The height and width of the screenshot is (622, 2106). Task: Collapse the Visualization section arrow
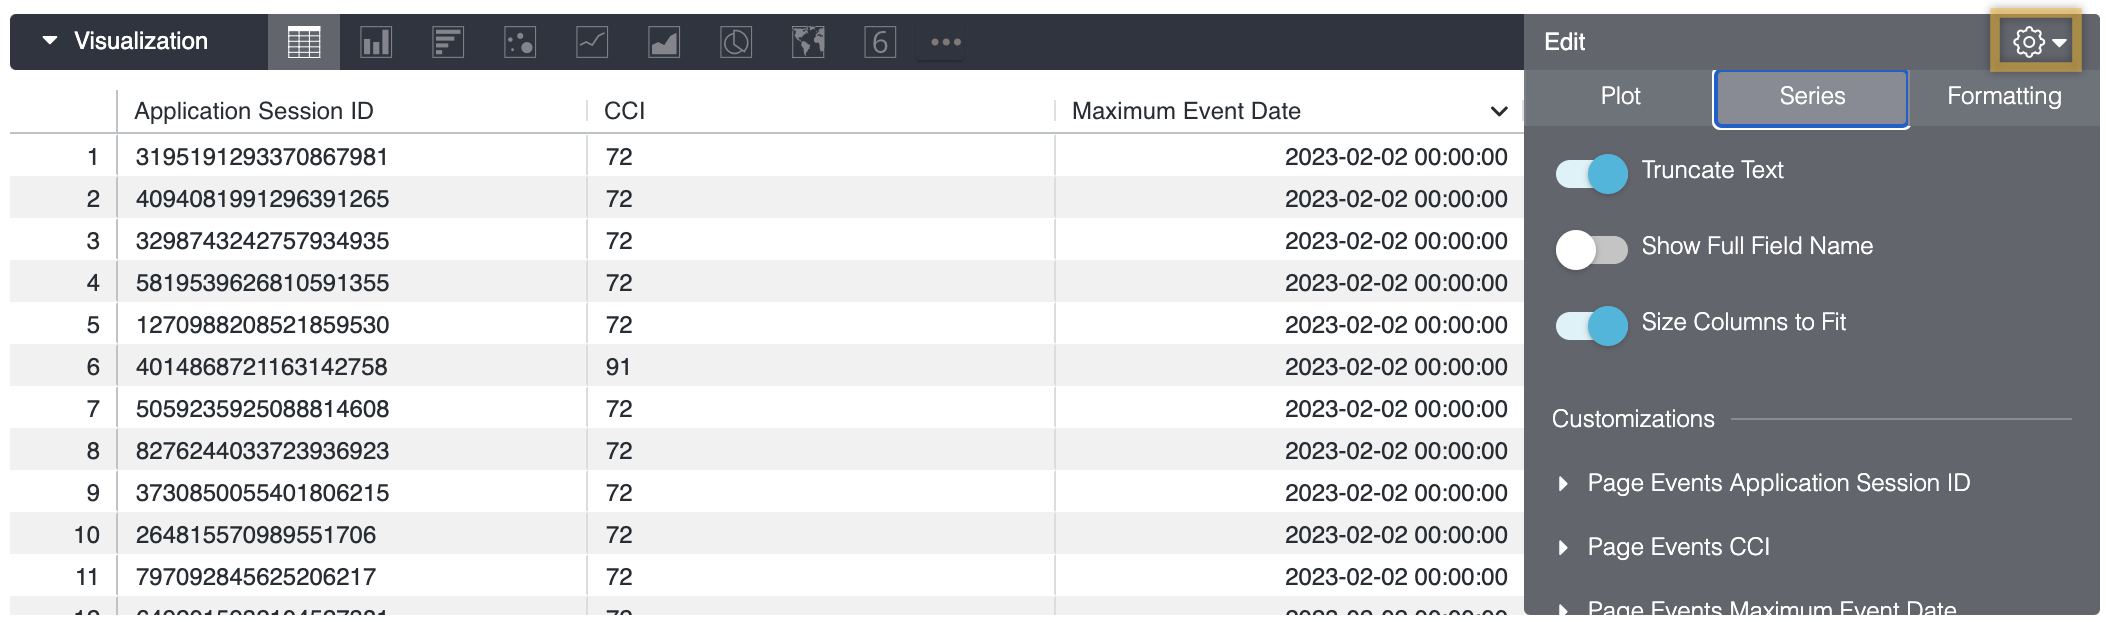[x=49, y=41]
